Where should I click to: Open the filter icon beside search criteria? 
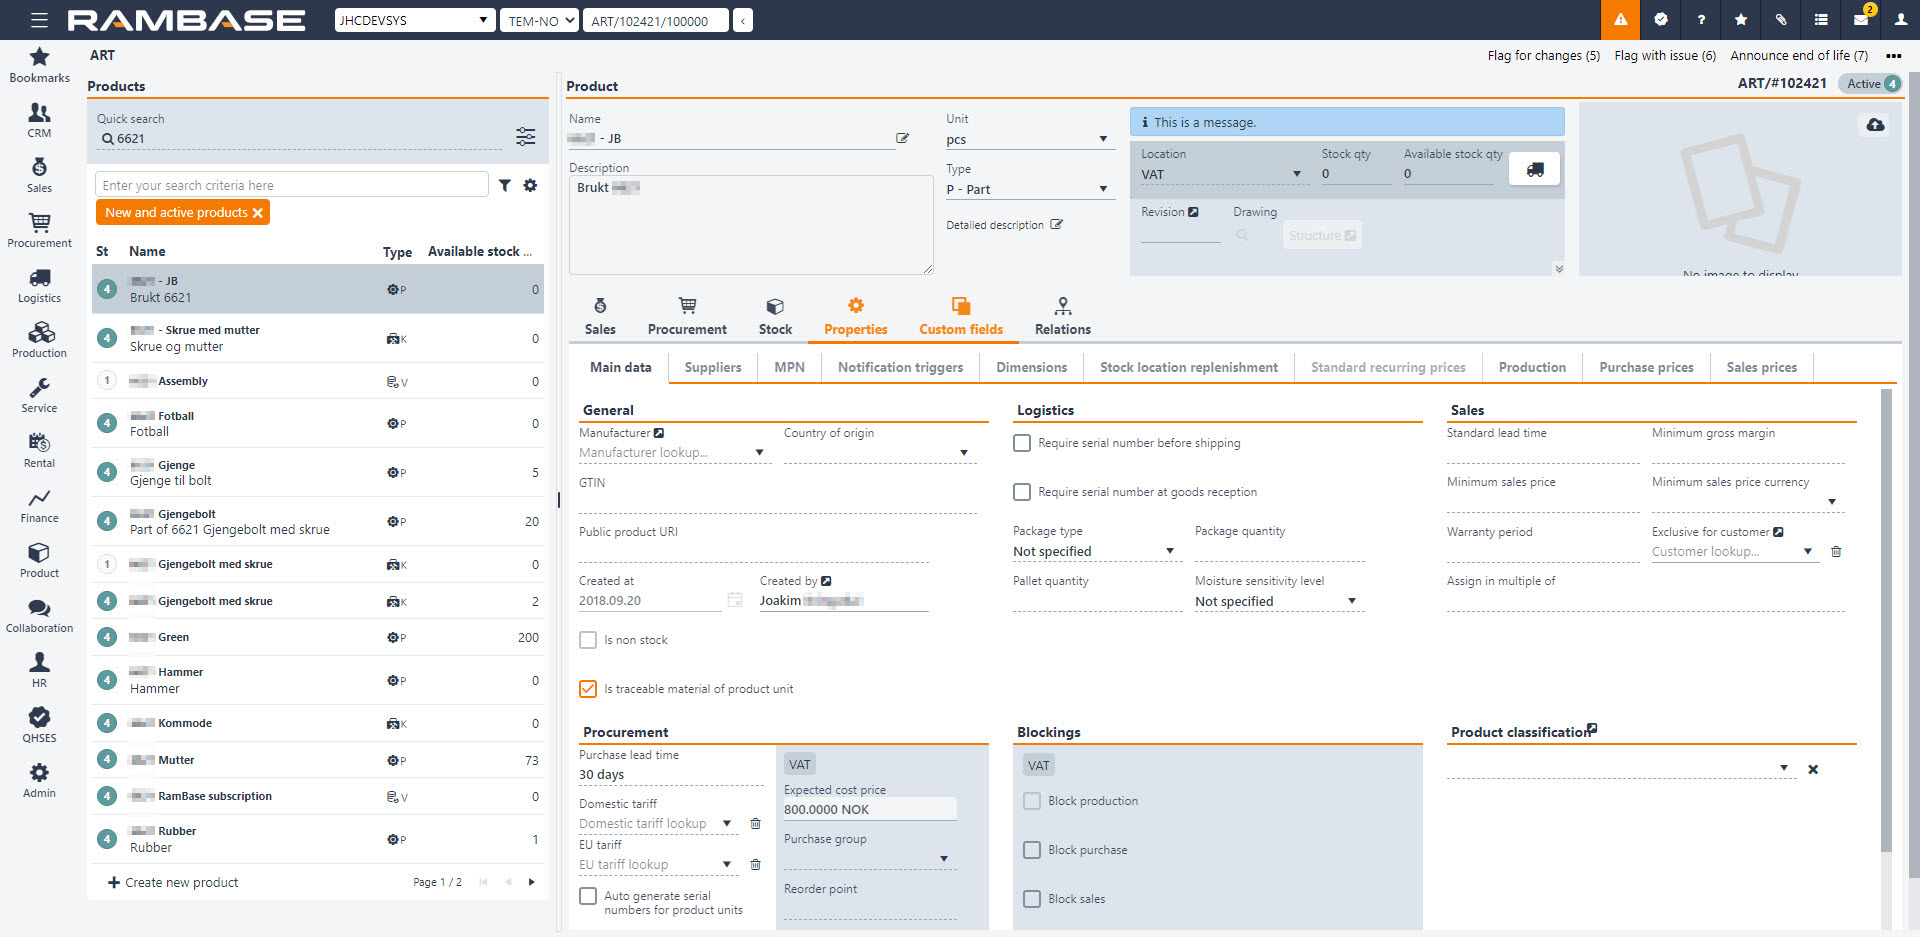(x=505, y=185)
